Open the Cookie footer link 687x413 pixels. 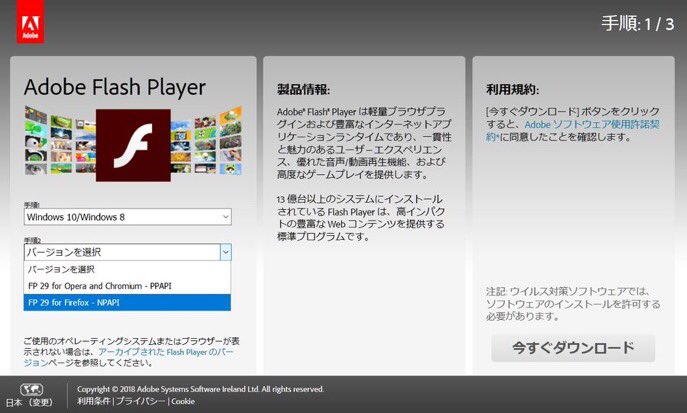tap(183, 401)
